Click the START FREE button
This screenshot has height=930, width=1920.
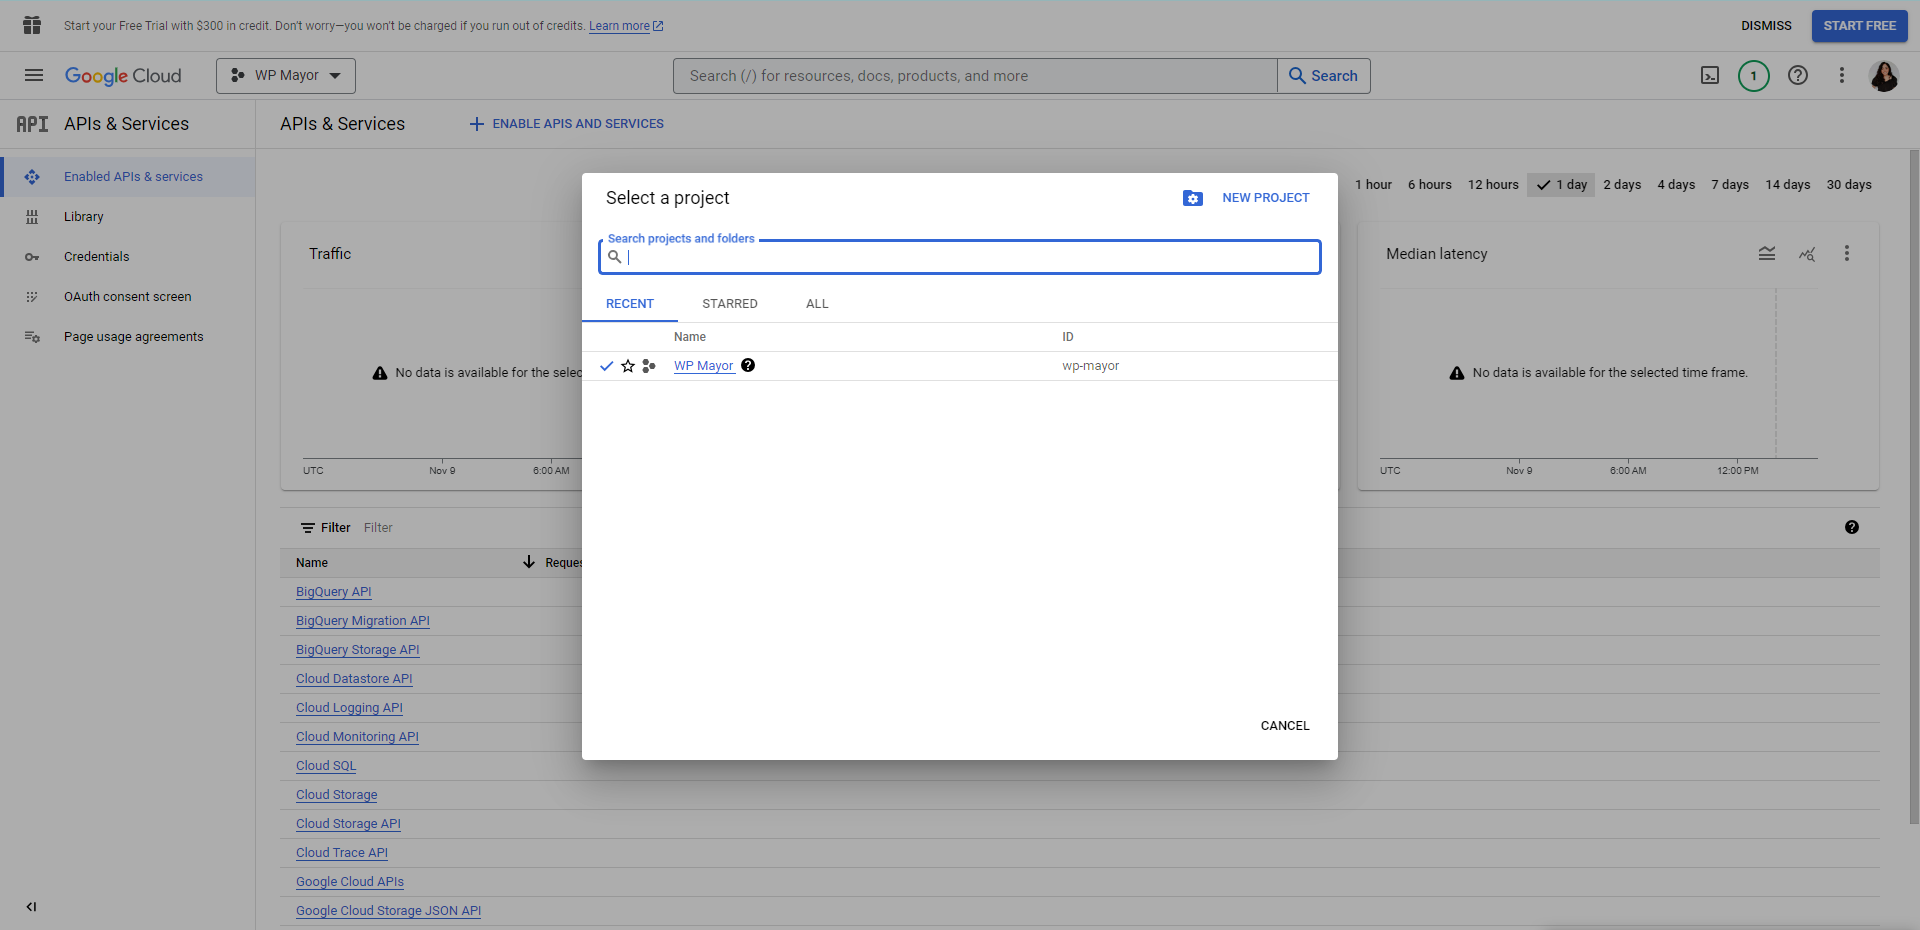coord(1859,26)
